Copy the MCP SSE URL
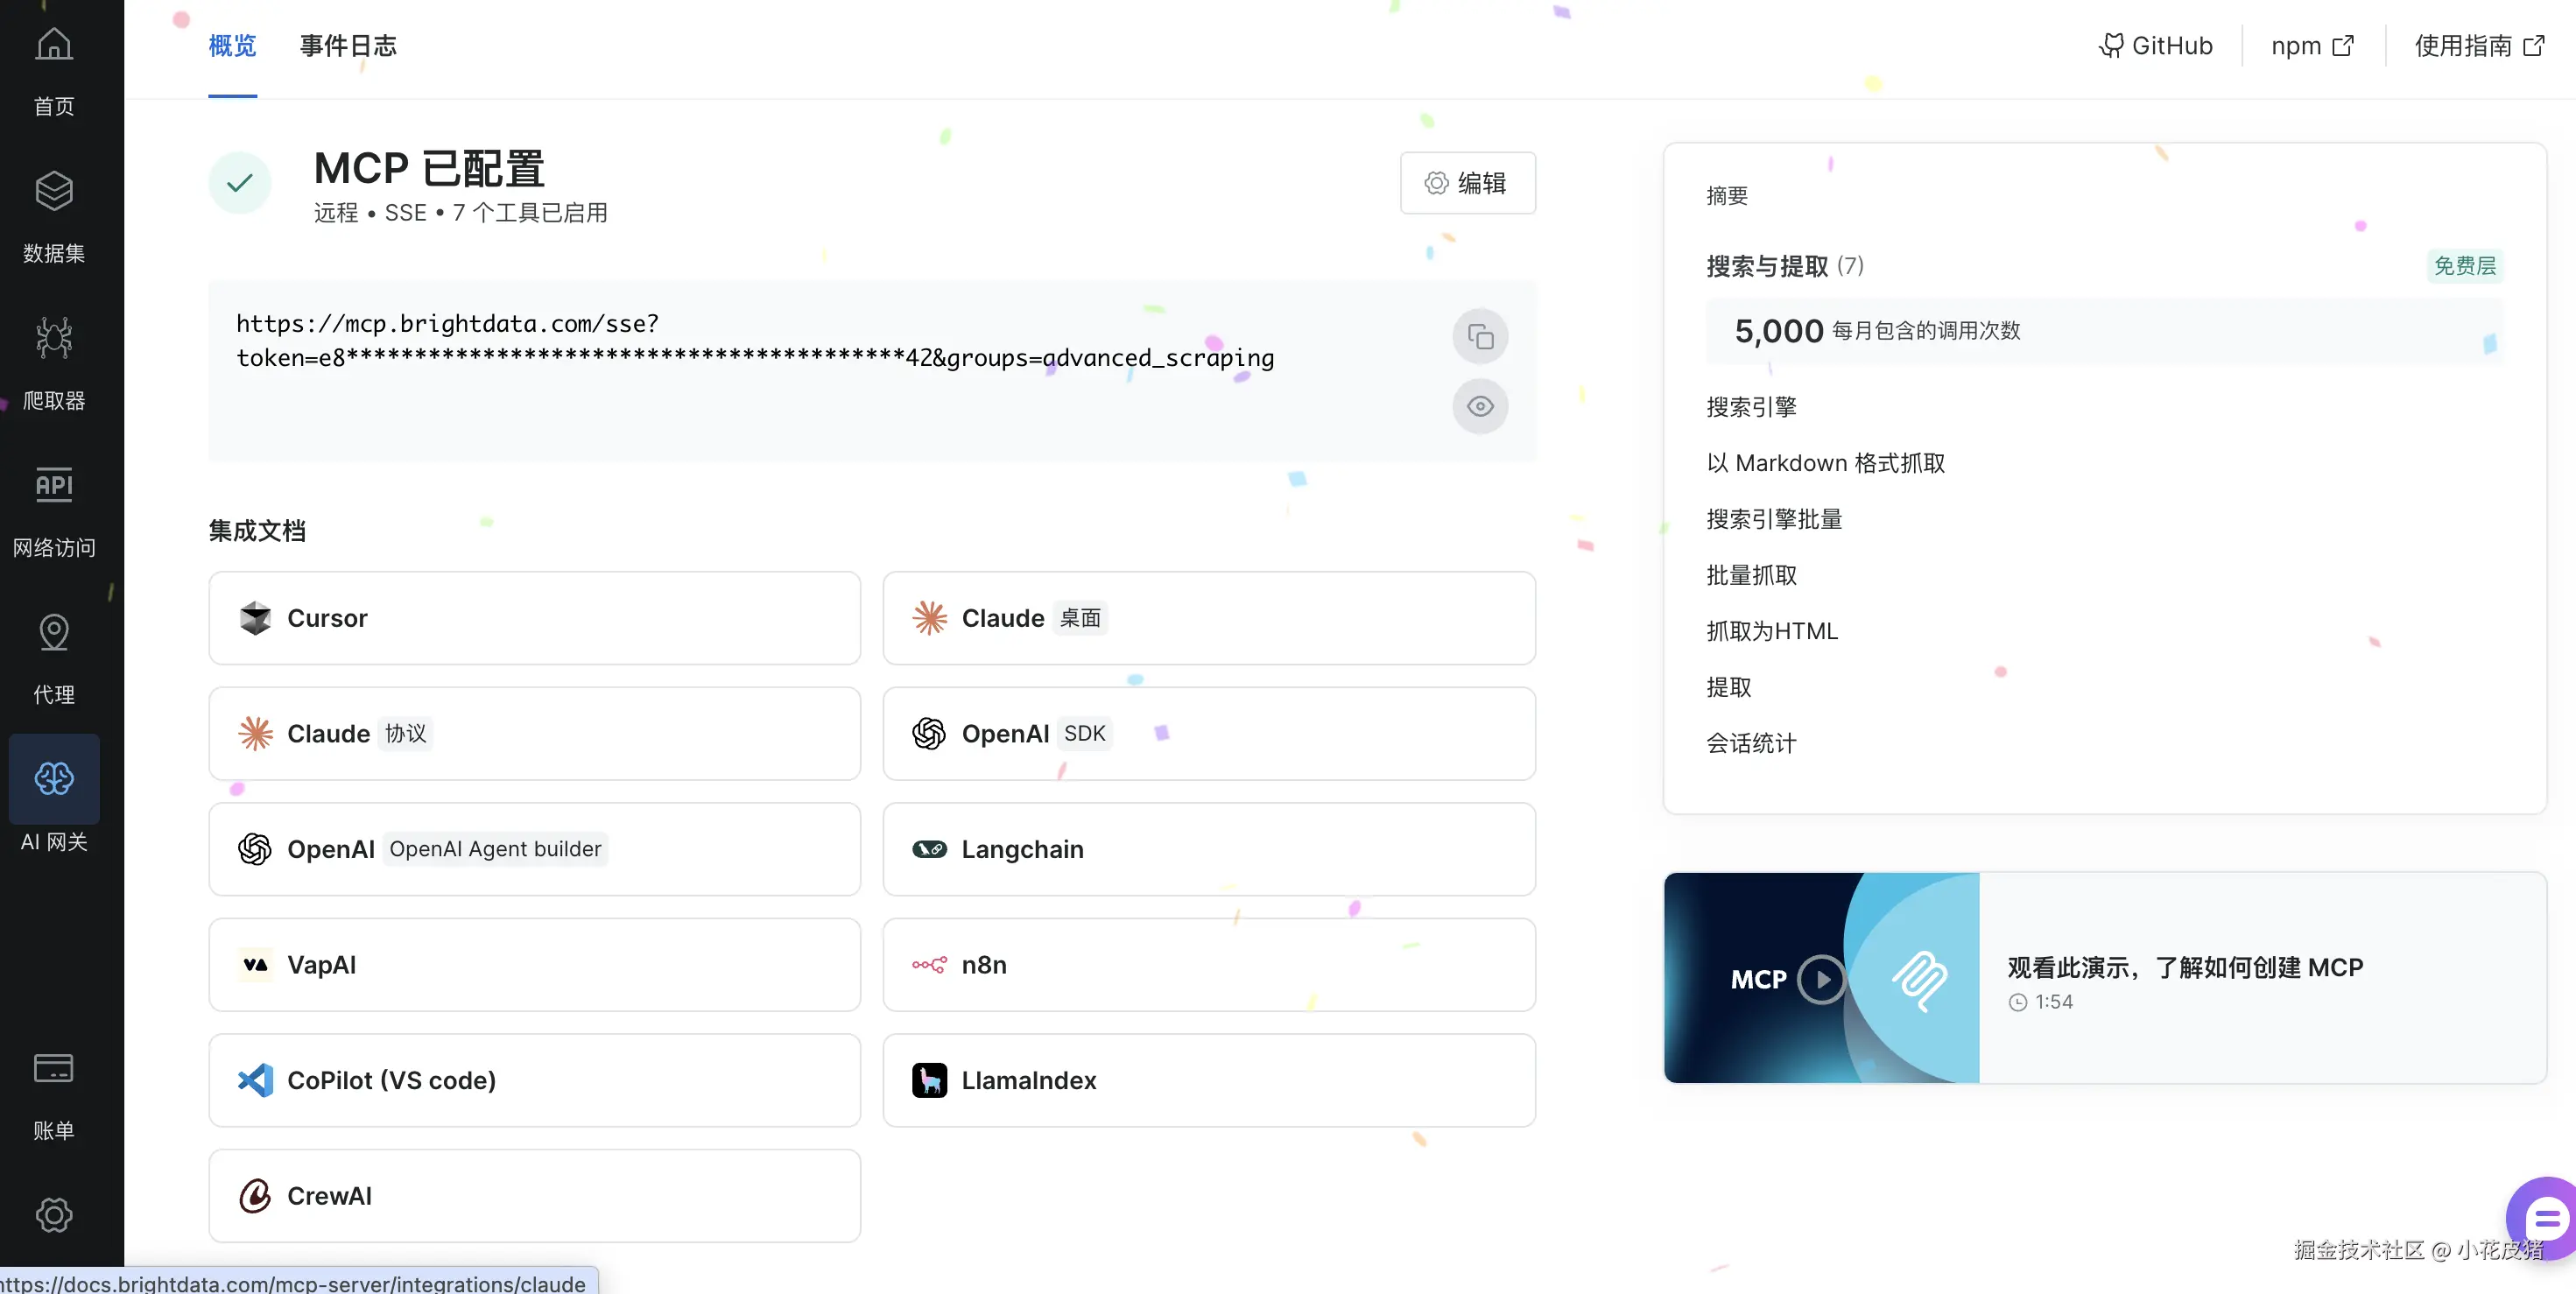The height and width of the screenshot is (1294, 2576). (1480, 337)
